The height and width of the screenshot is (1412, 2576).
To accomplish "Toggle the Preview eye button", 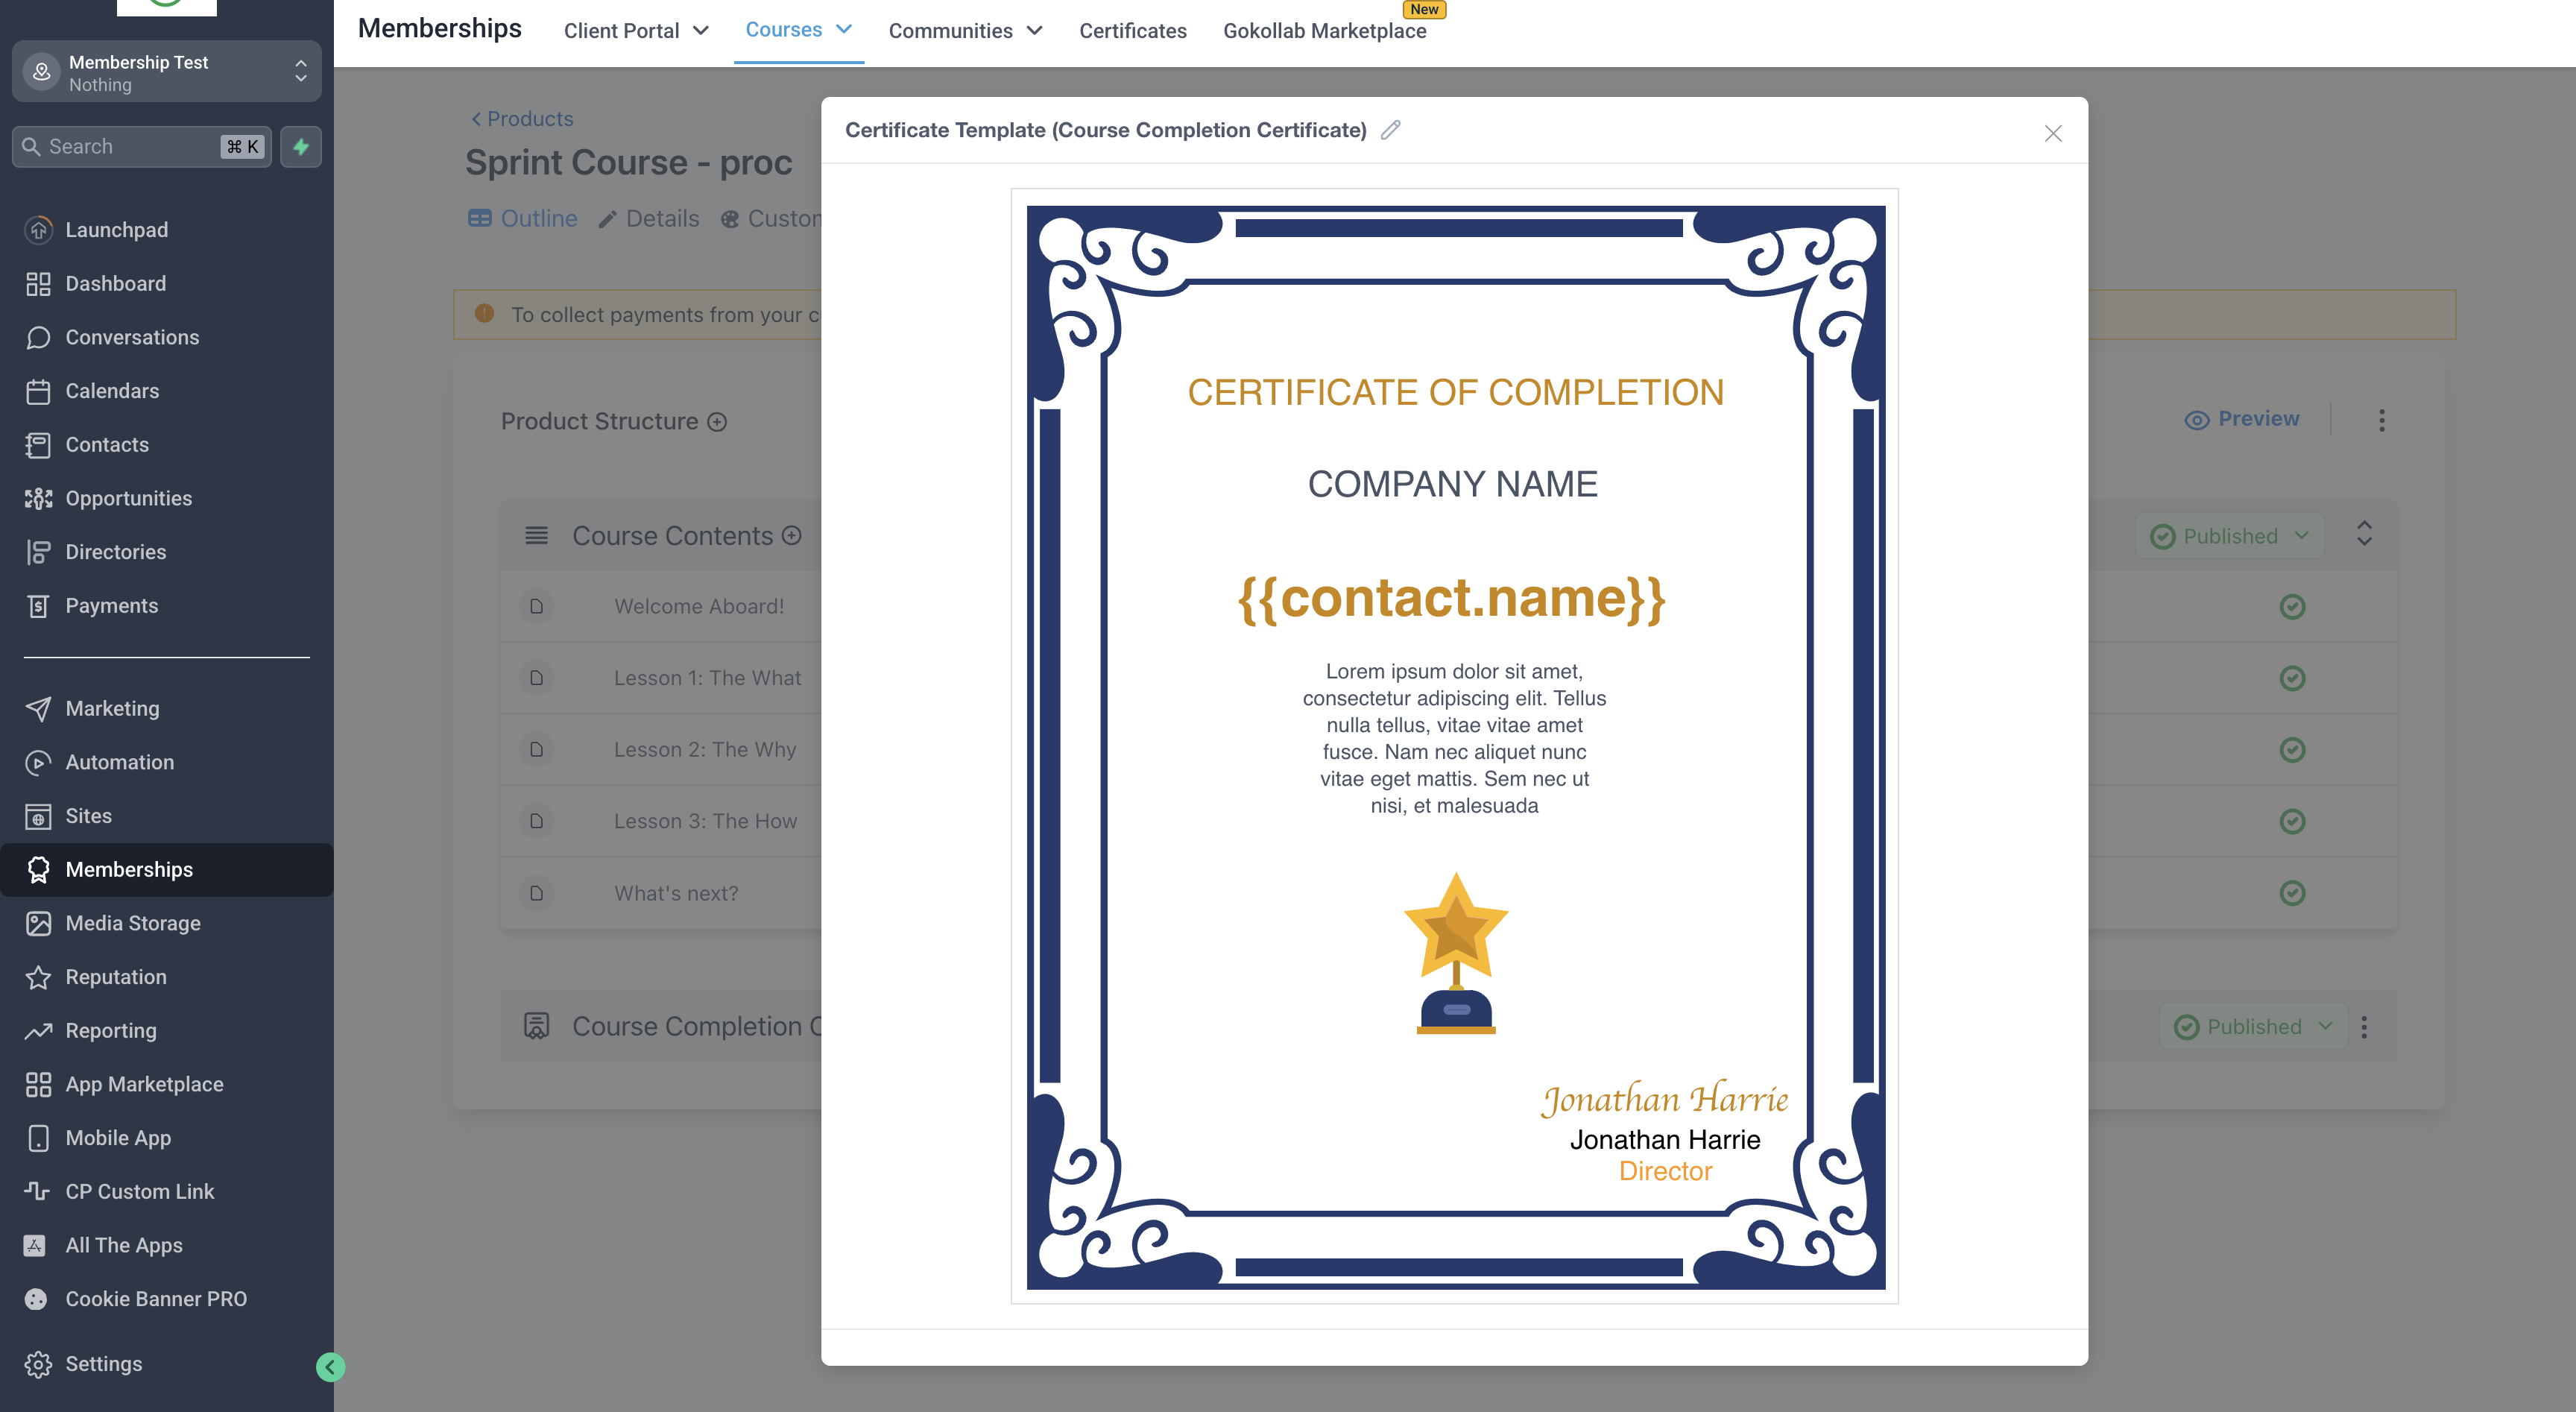I will coord(2241,419).
